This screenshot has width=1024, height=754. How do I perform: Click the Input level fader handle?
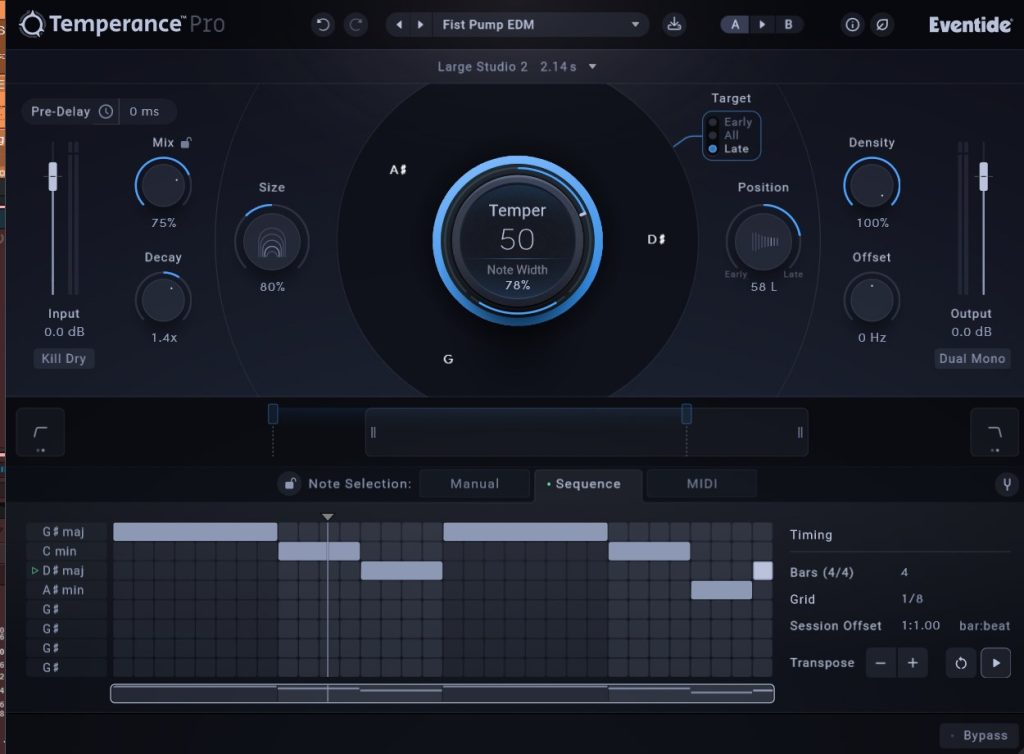[53, 177]
